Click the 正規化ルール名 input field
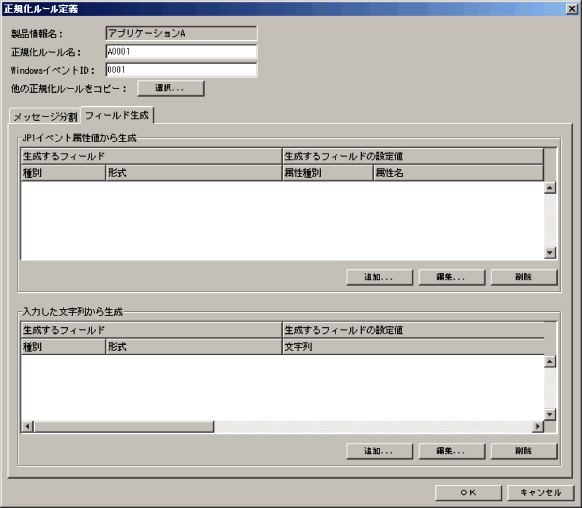The height and width of the screenshot is (508, 582). pyautogui.click(x=181, y=52)
